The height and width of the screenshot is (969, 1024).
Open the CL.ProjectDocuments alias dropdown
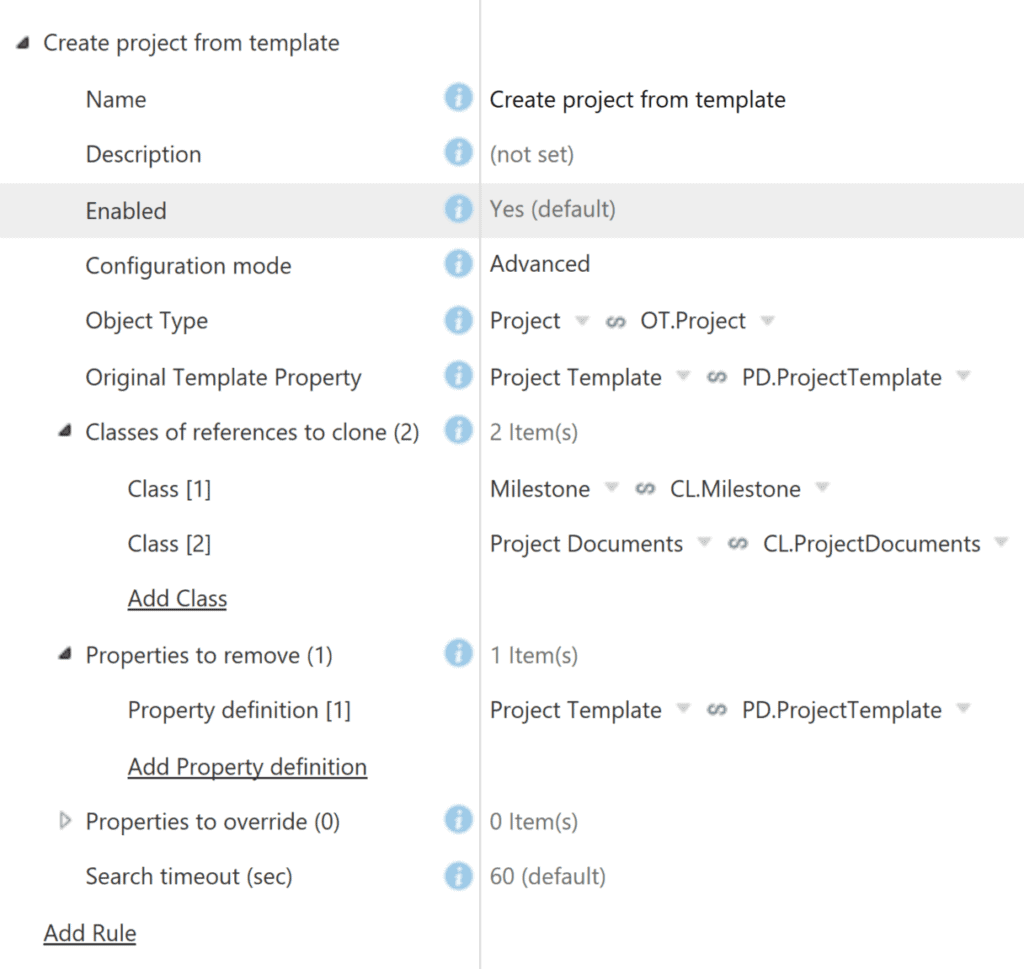(x=1001, y=542)
